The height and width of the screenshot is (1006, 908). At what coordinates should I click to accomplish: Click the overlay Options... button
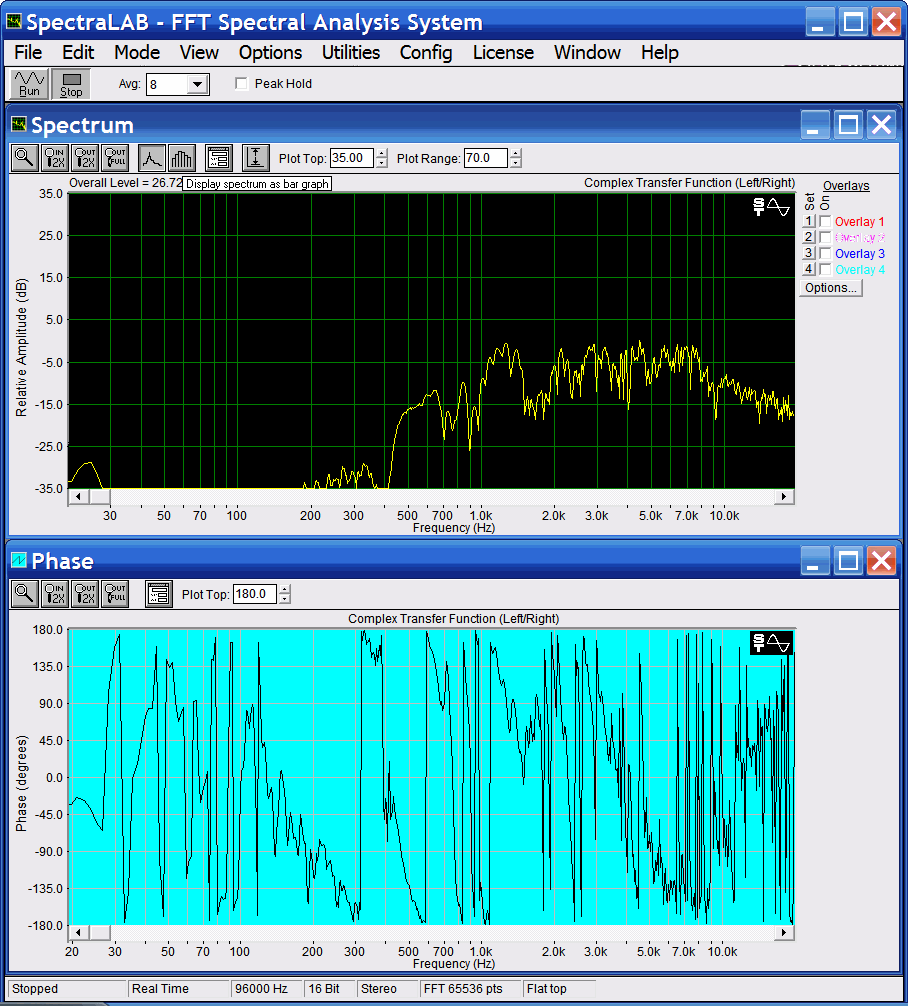(831, 288)
